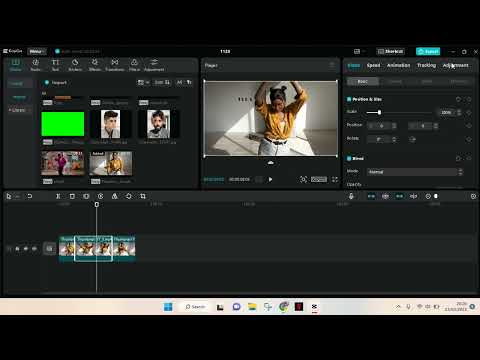Open the media view layout dropdown
The width and height of the screenshot is (480, 360).
143,82
